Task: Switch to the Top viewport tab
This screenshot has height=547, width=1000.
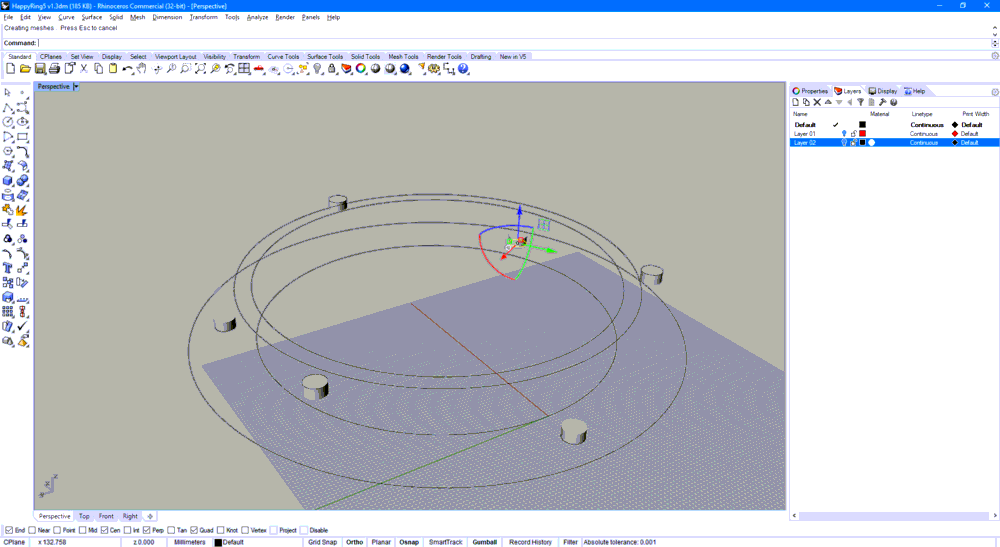Action: click(x=84, y=516)
